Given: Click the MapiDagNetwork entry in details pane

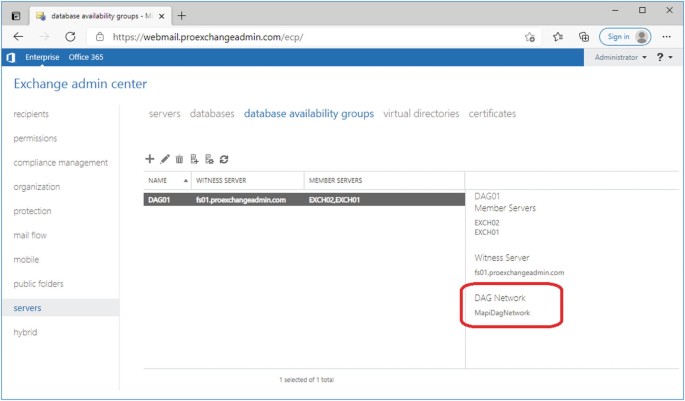Looking at the screenshot, I should pos(502,313).
